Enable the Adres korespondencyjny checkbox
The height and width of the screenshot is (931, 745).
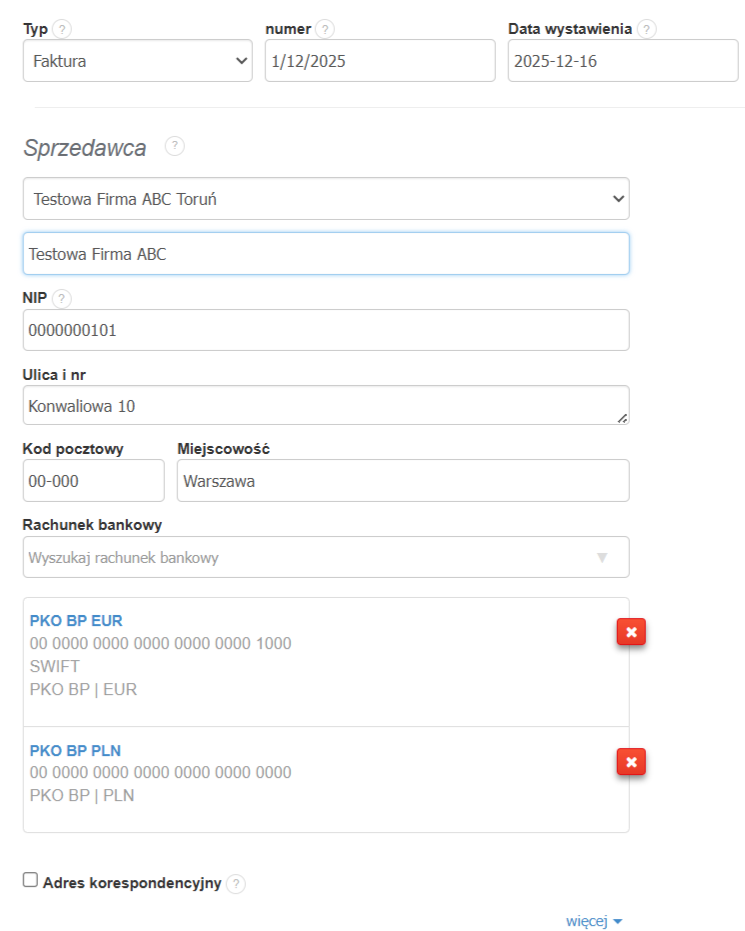pyautogui.click(x=31, y=880)
